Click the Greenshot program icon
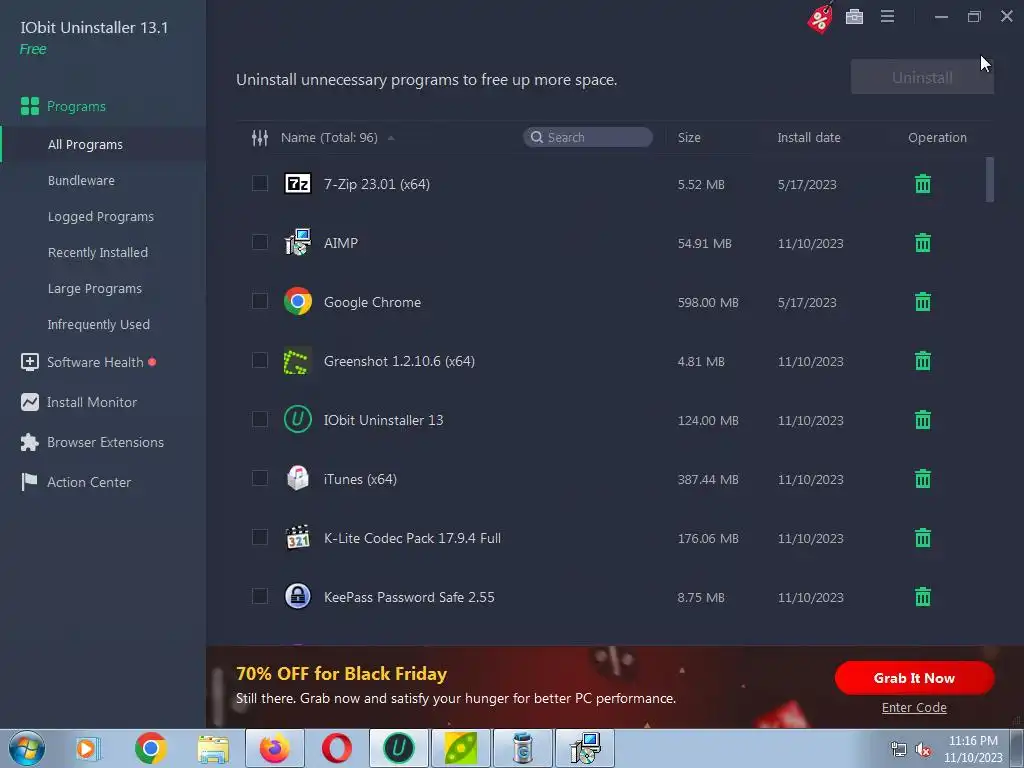This screenshot has width=1024, height=768. coord(298,360)
